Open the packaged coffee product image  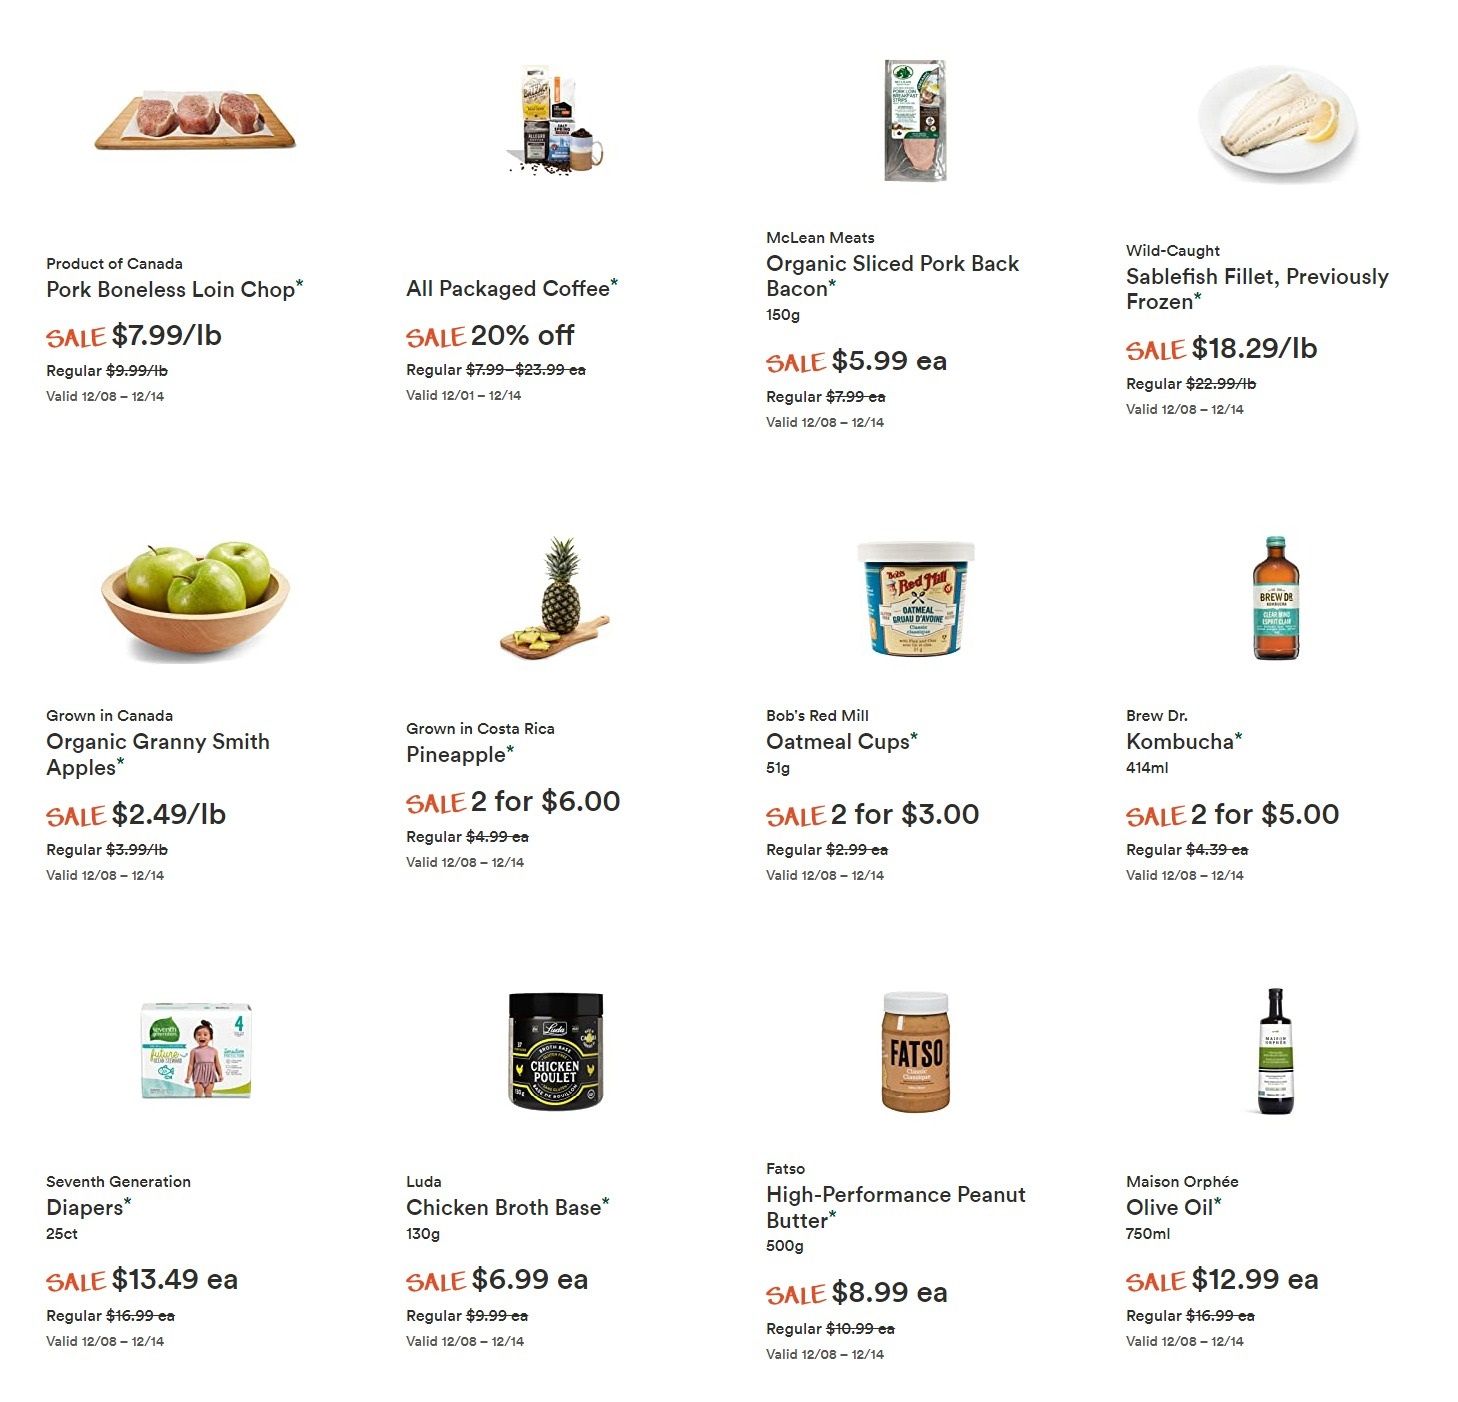coord(556,120)
